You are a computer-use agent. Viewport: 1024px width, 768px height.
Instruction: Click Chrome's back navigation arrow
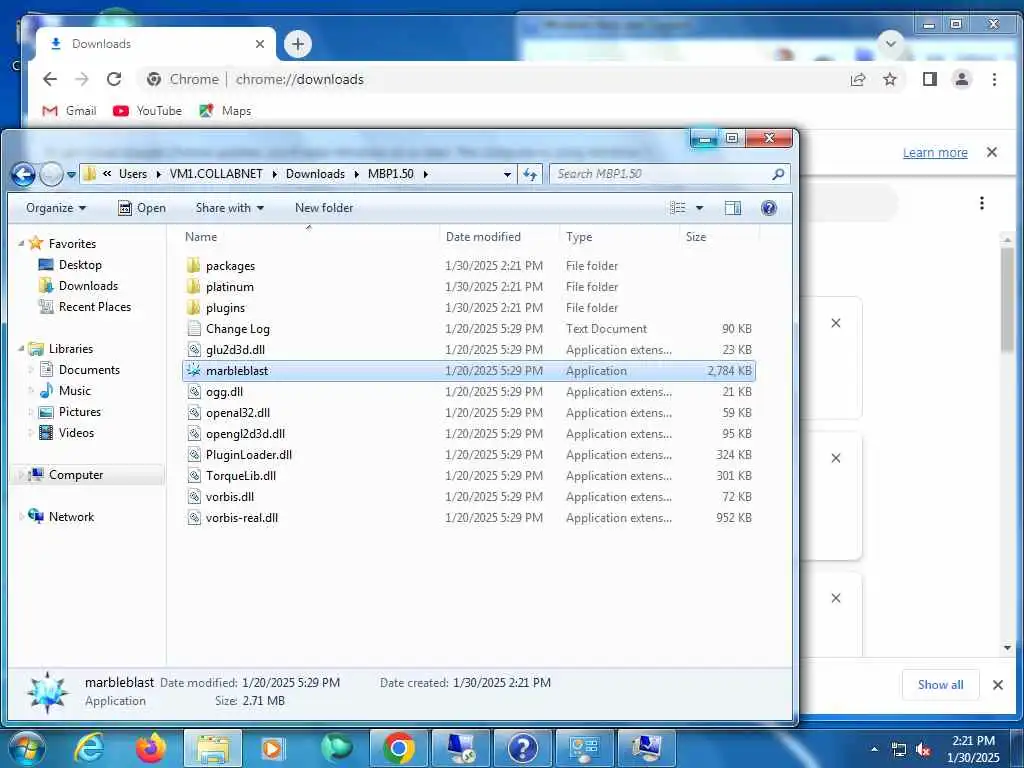pyautogui.click(x=50, y=79)
